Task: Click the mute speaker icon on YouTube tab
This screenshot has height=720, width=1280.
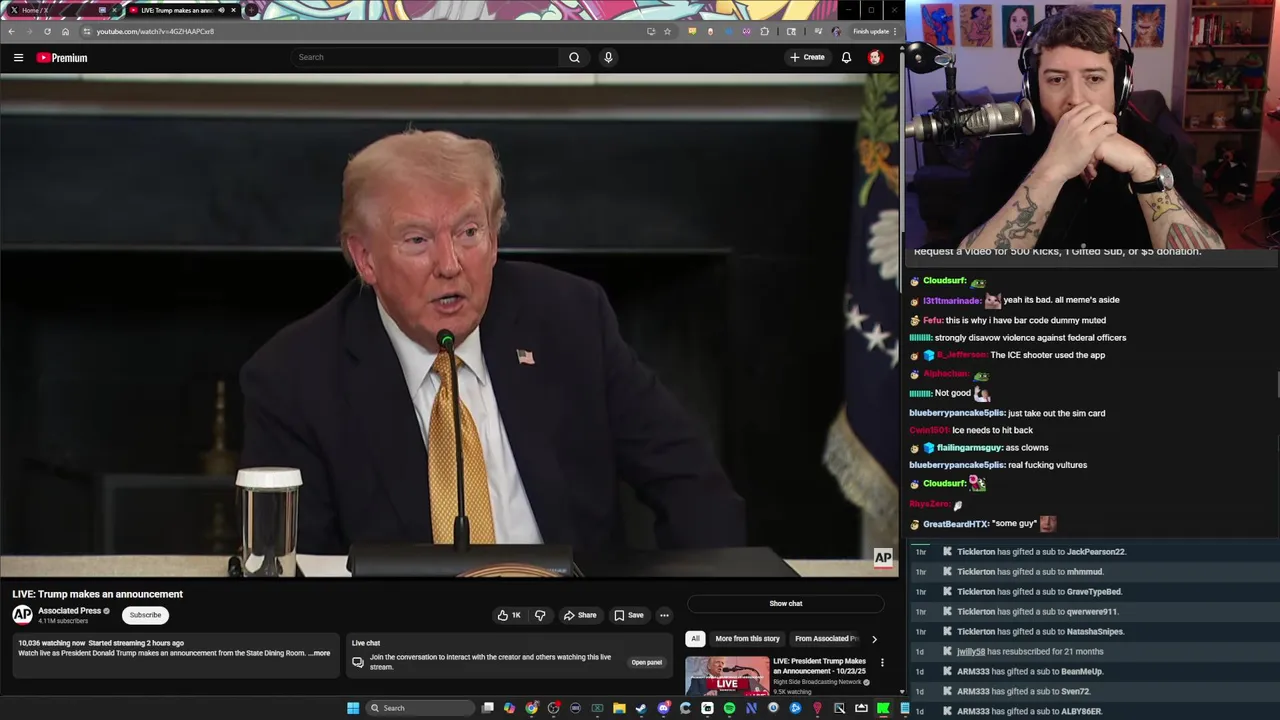Action: [x=221, y=10]
